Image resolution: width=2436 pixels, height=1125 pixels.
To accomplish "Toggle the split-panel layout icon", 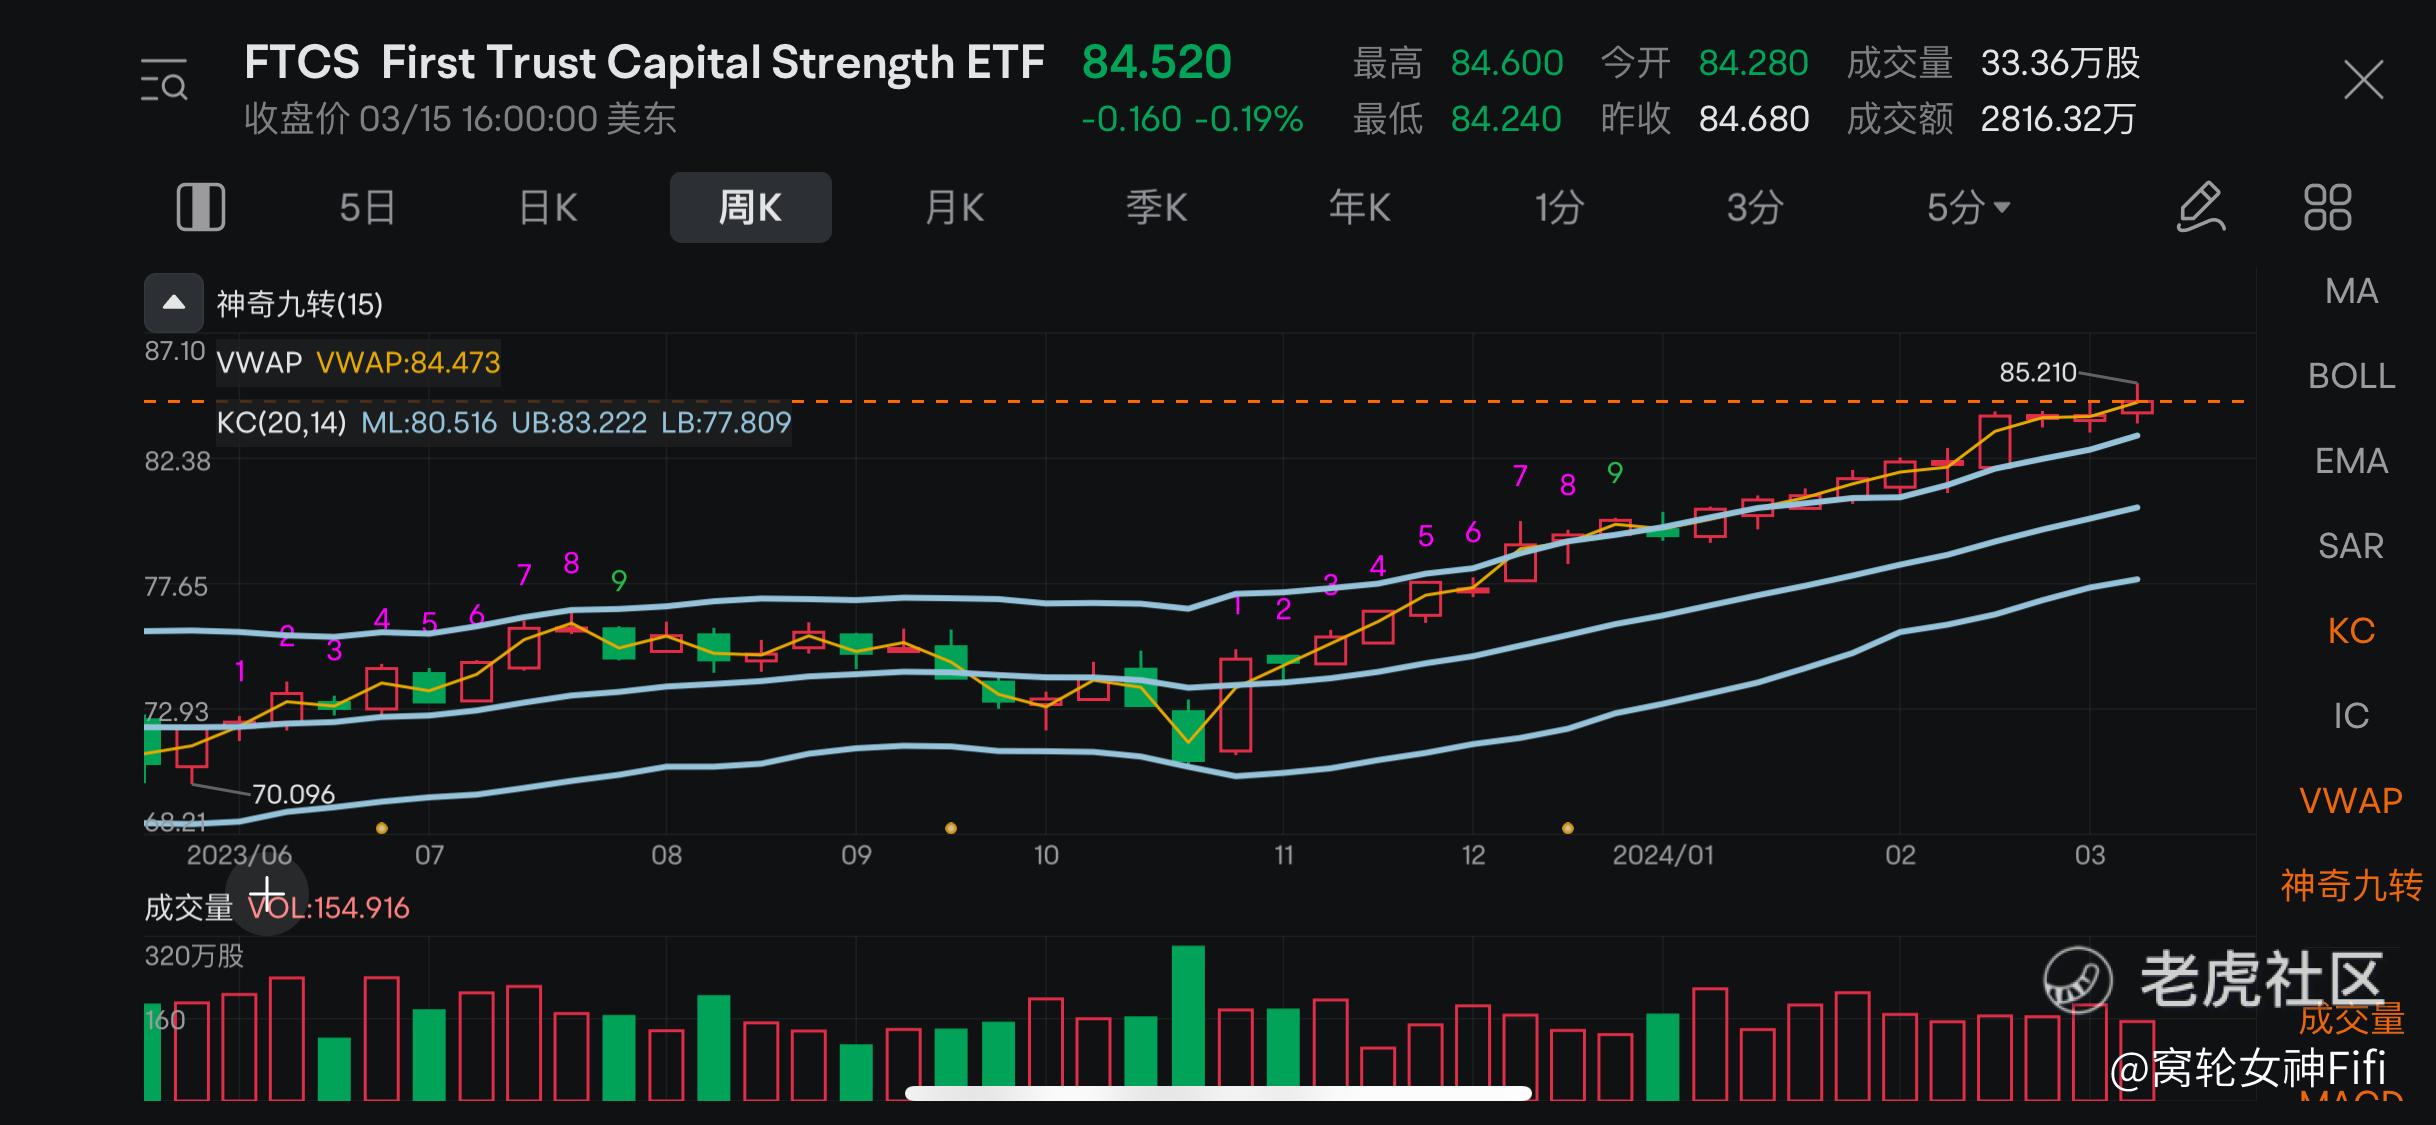I will [201, 207].
